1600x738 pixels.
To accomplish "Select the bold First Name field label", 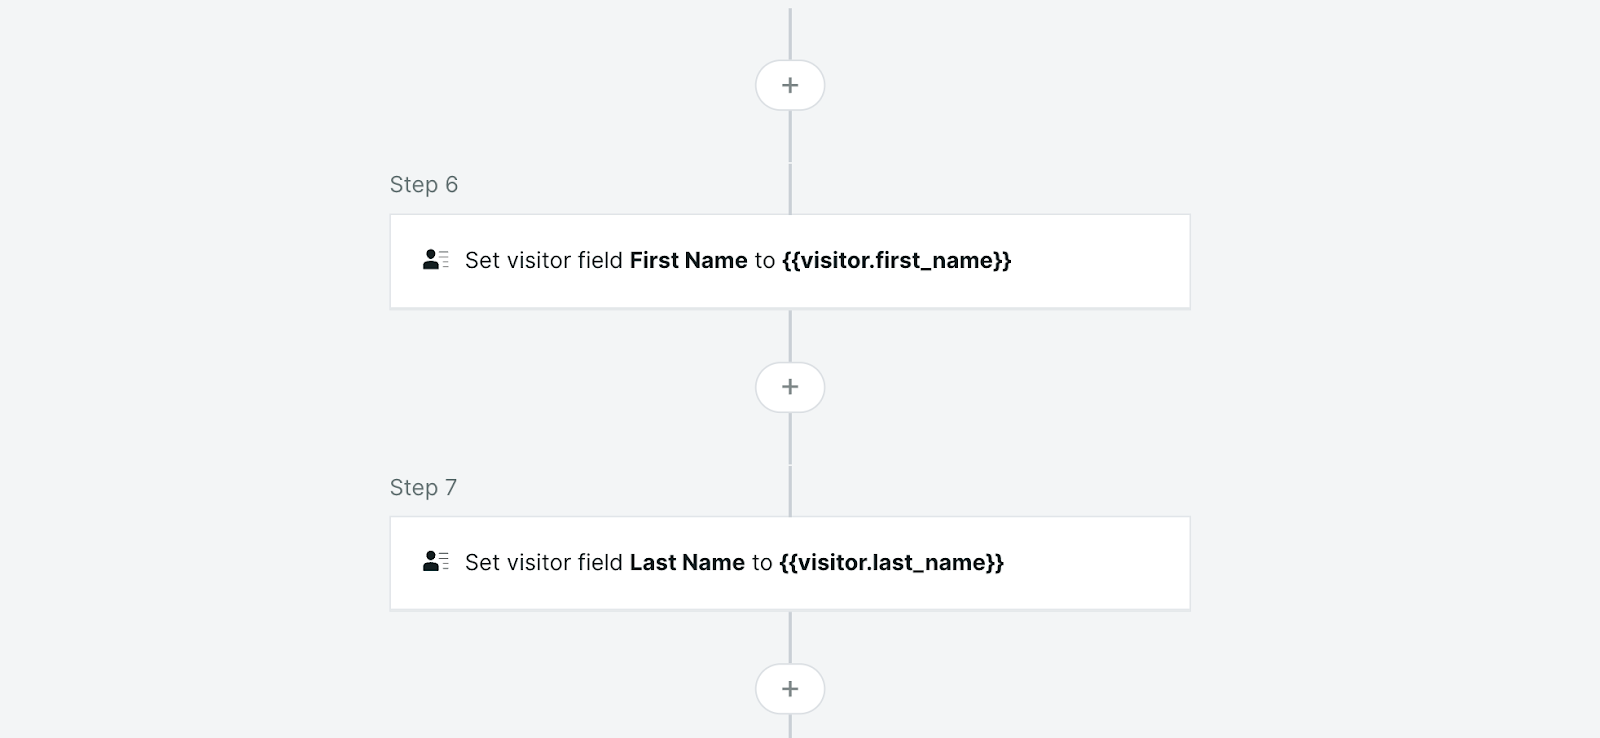I will coord(688,261).
